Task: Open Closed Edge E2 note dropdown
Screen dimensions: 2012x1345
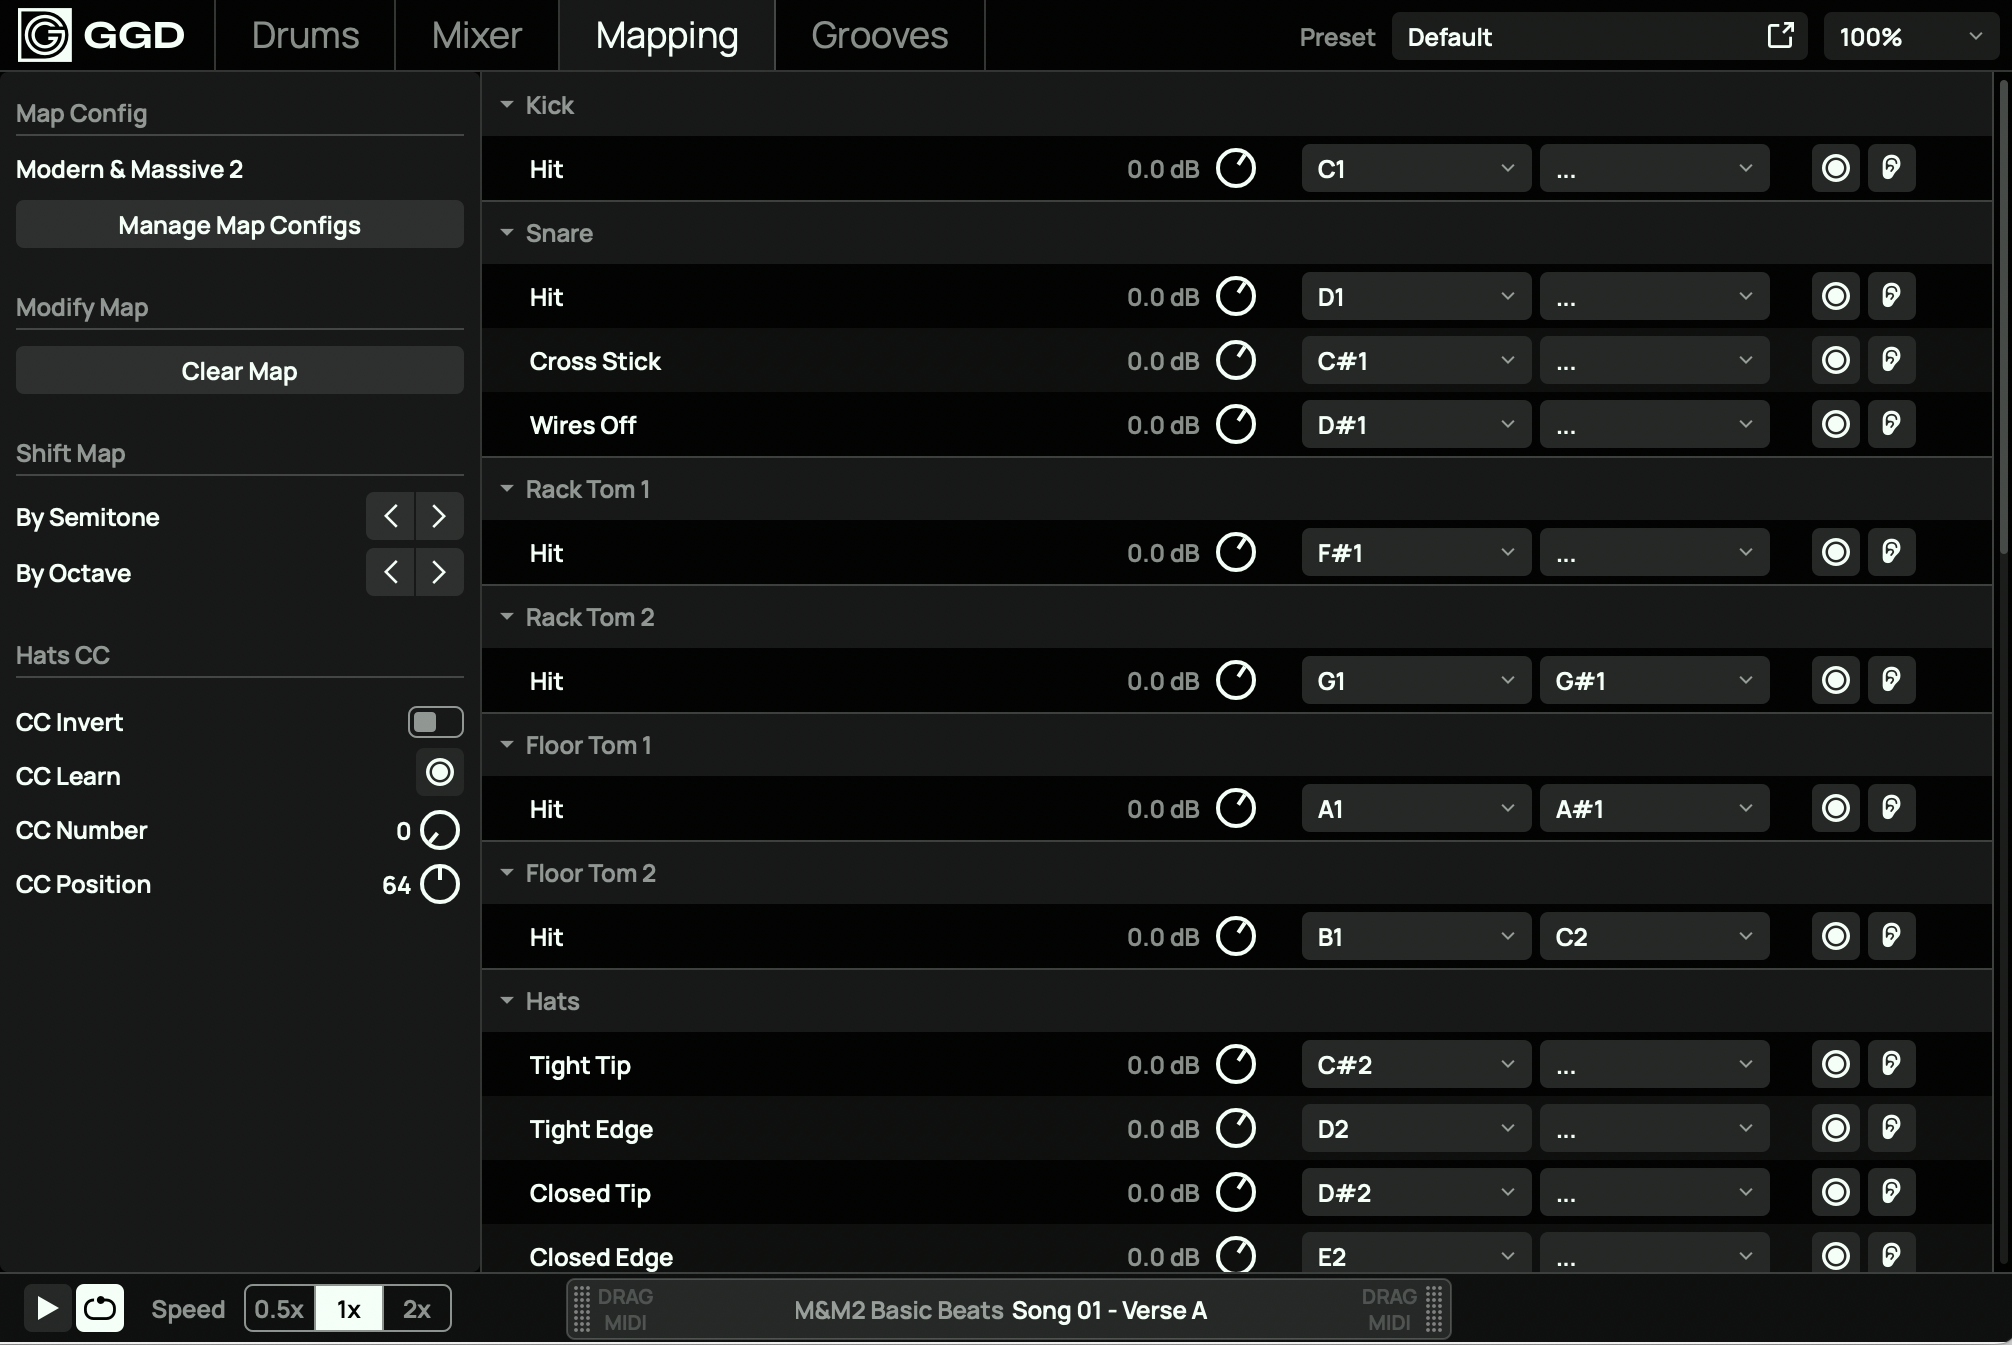Action: [1416, 1254]
